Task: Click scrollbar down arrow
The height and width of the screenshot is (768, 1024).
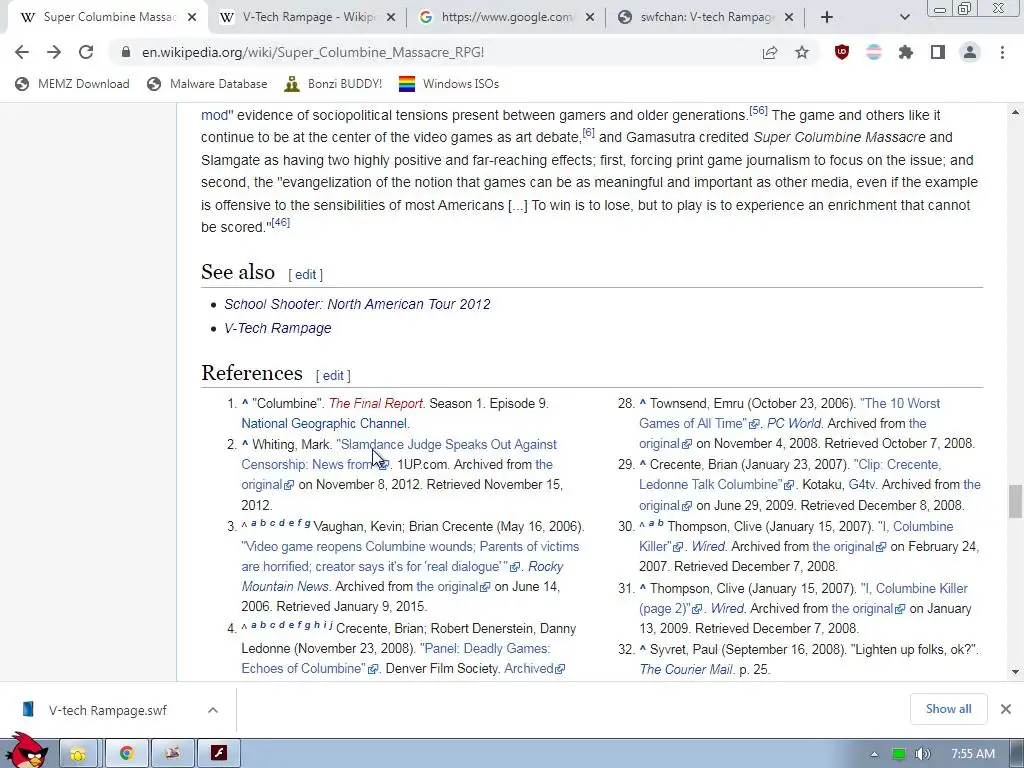Action: [1015, 671]
